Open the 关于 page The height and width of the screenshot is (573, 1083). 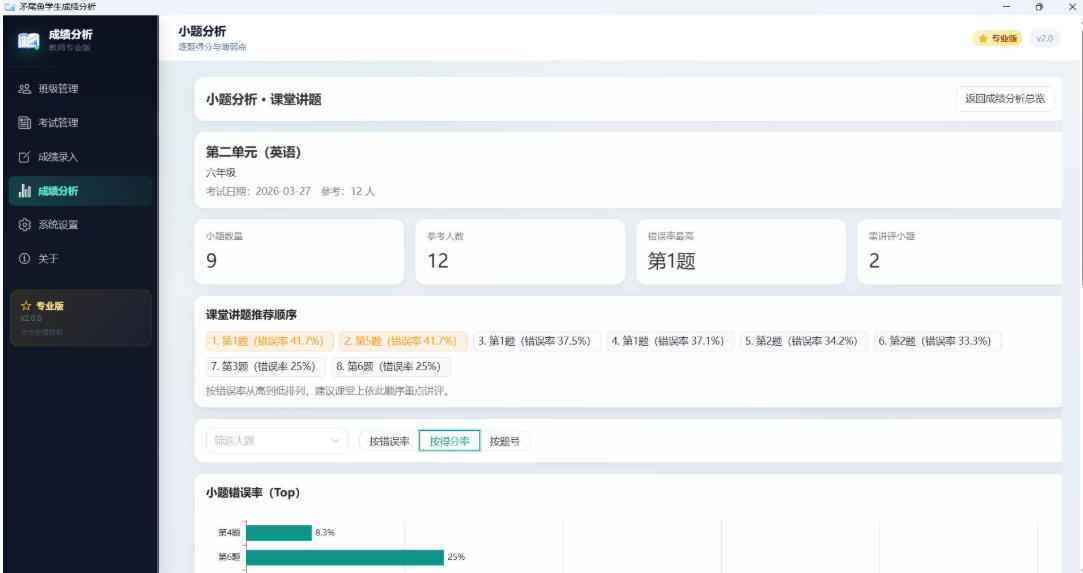(x=81, y=258)
